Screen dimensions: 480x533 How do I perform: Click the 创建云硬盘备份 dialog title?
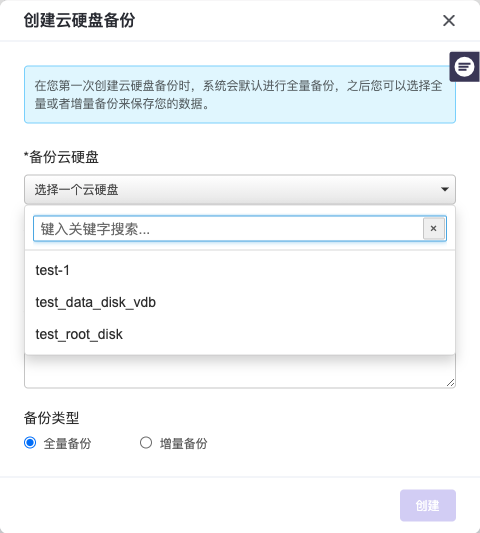click(79, 20)
